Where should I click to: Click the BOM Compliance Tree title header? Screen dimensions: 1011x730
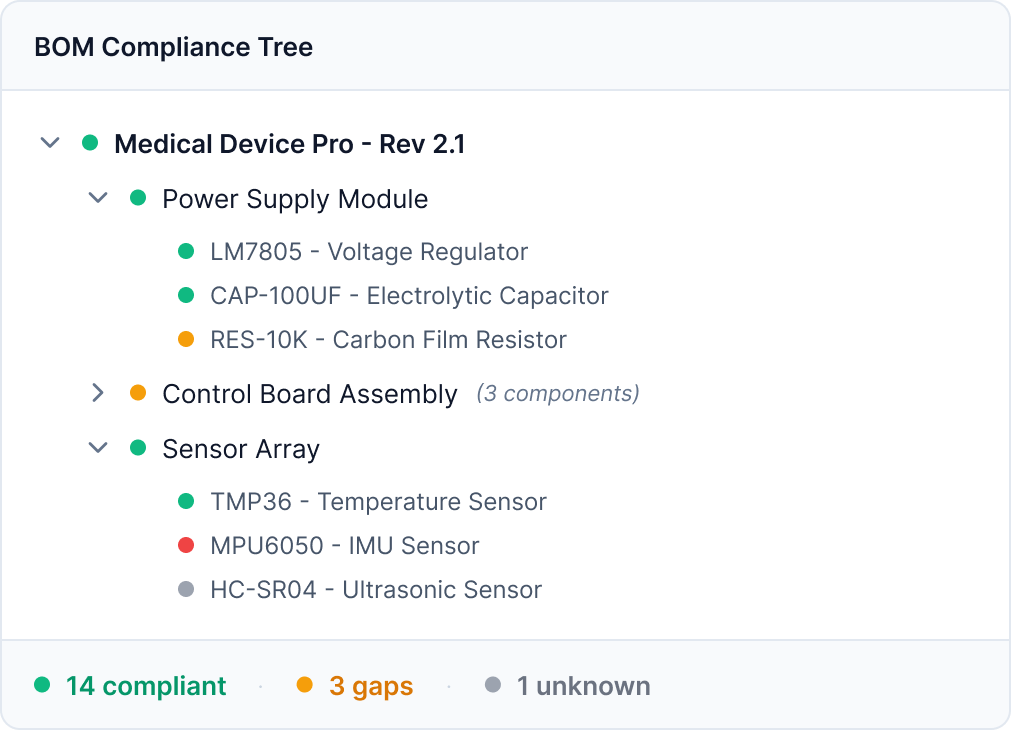pyautogui.click(x=173, y=46)
